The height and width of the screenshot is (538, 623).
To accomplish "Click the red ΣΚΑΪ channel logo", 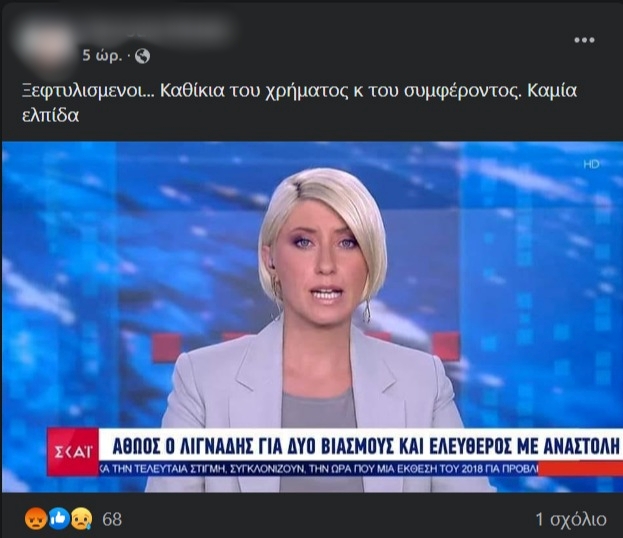I will click(x=73, y=452).
